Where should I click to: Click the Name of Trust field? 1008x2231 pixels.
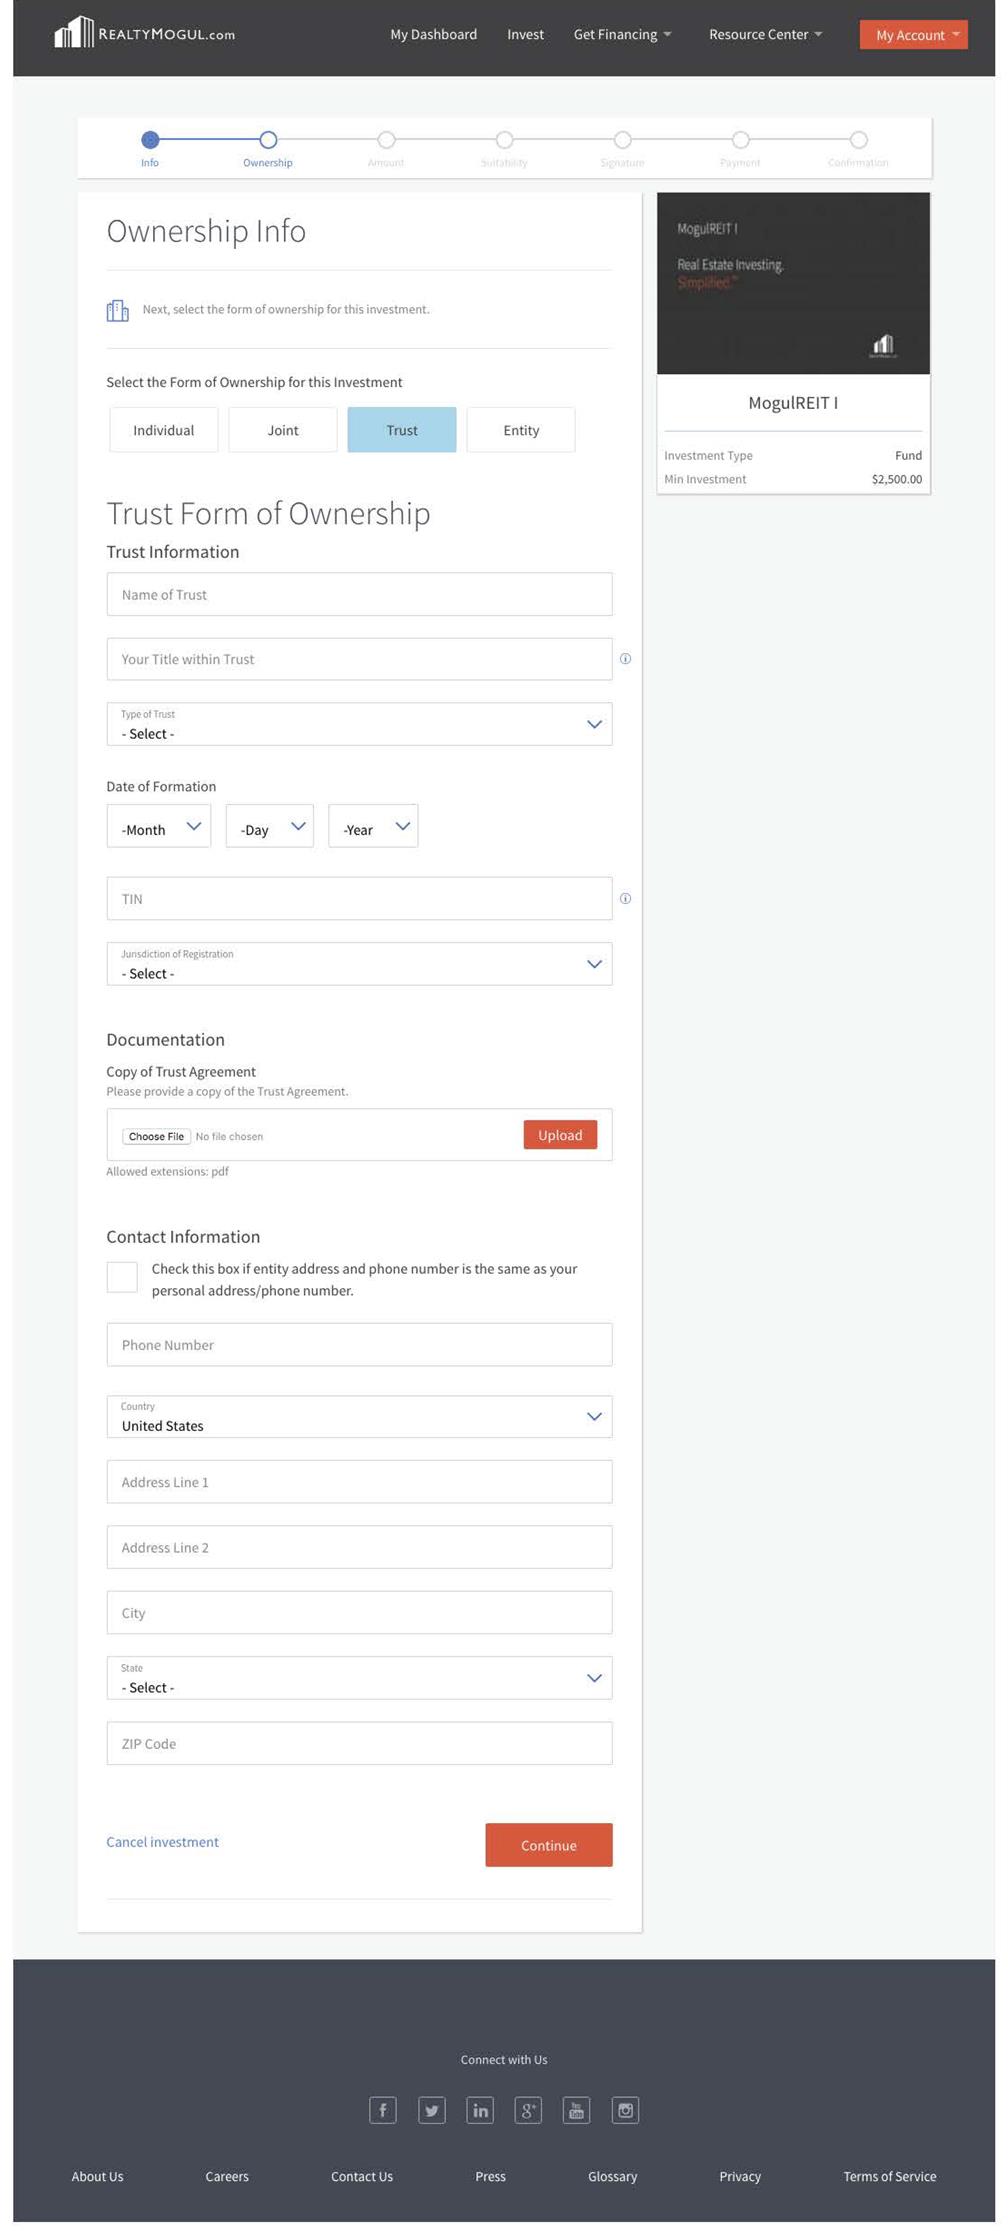tap(359, 594)
